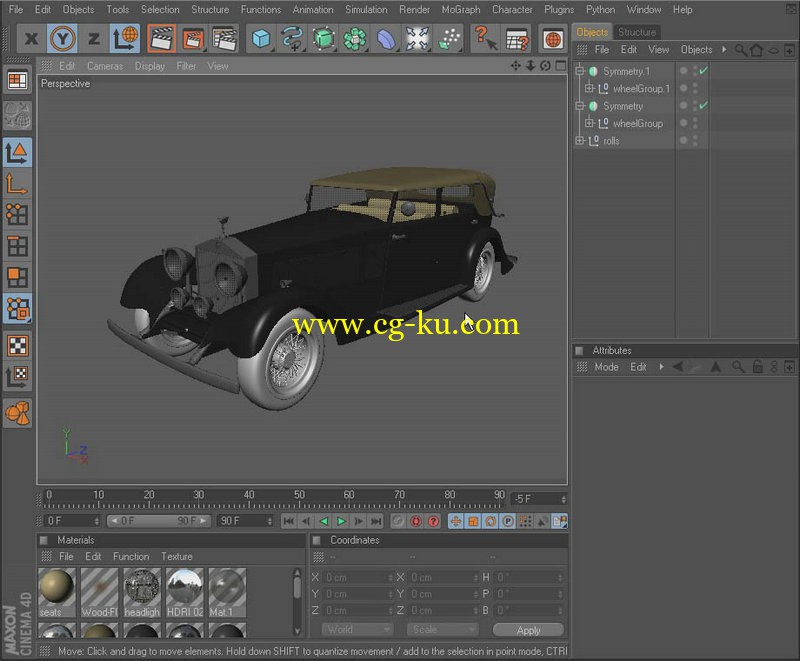Open layout switcher icon at sidebar top
The image size is (800, 661).
(17, 81)
